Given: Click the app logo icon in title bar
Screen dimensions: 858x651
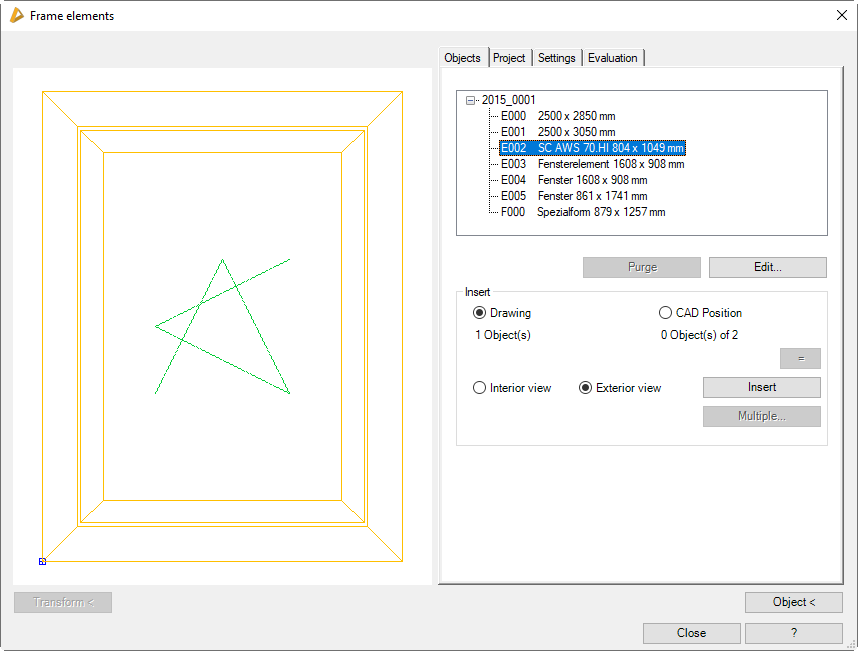Looking at the screenshot, I should pos(17,15).
